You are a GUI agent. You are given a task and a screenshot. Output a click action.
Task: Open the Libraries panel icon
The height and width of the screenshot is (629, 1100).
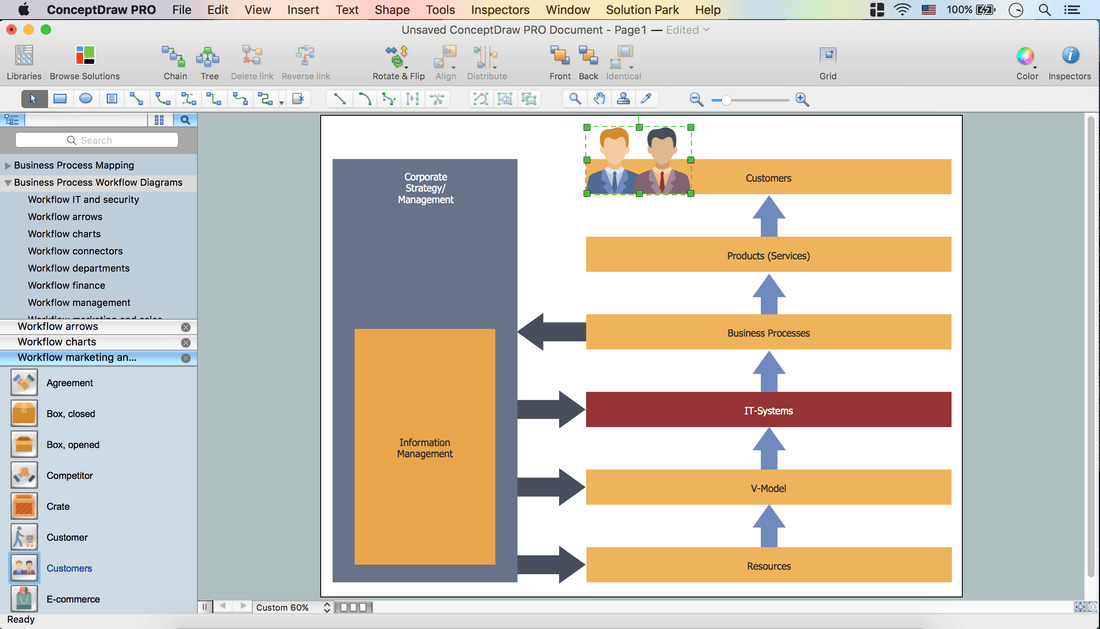(x=24, y=56)
